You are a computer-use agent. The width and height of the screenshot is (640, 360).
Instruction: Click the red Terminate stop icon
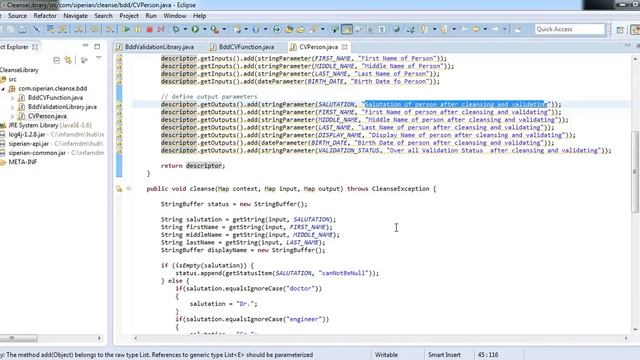click(149, 29)
